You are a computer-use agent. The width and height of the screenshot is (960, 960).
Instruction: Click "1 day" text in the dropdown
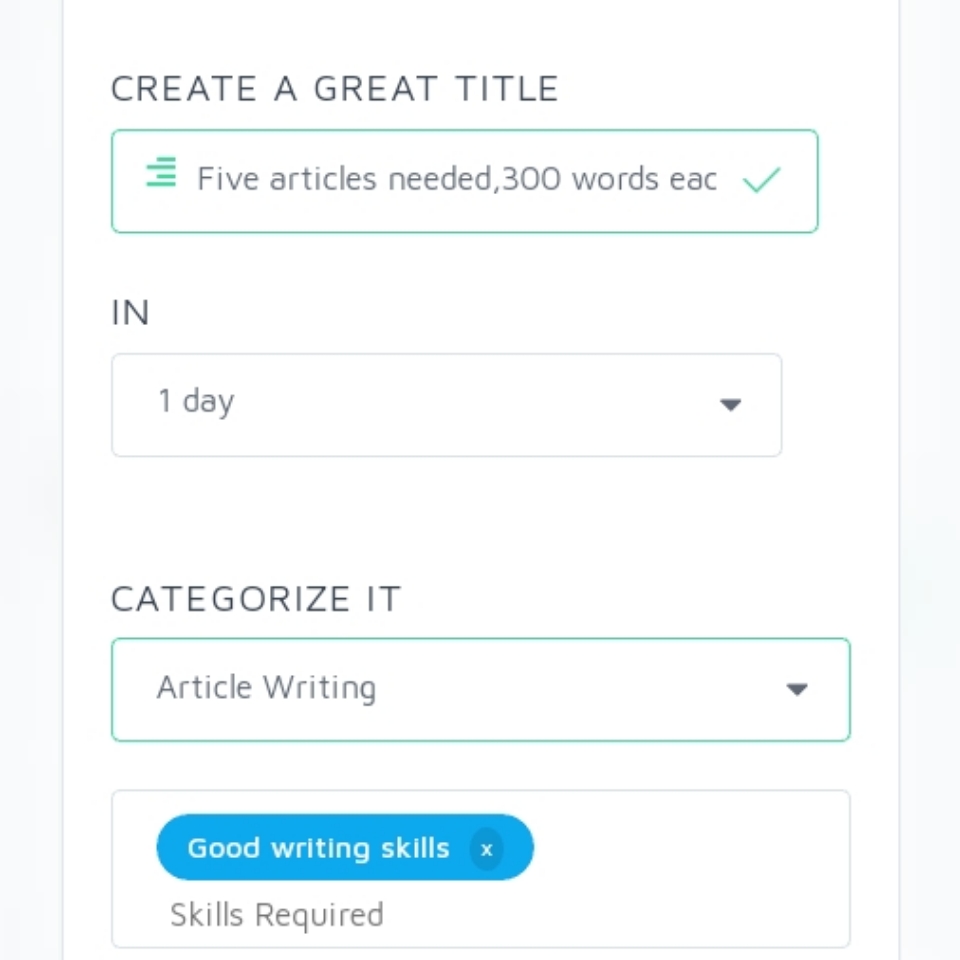(196, 402)
